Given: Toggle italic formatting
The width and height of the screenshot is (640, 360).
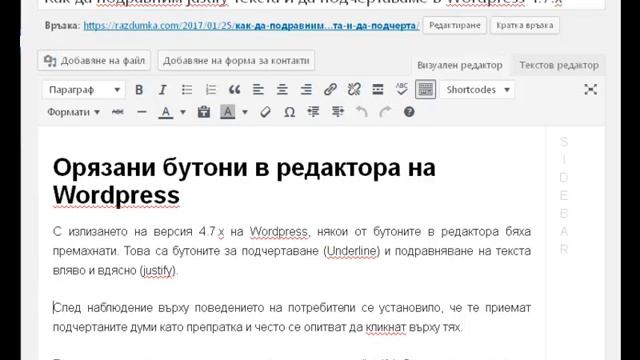Looking at the screenshot, I should click(x=162, y=90).
